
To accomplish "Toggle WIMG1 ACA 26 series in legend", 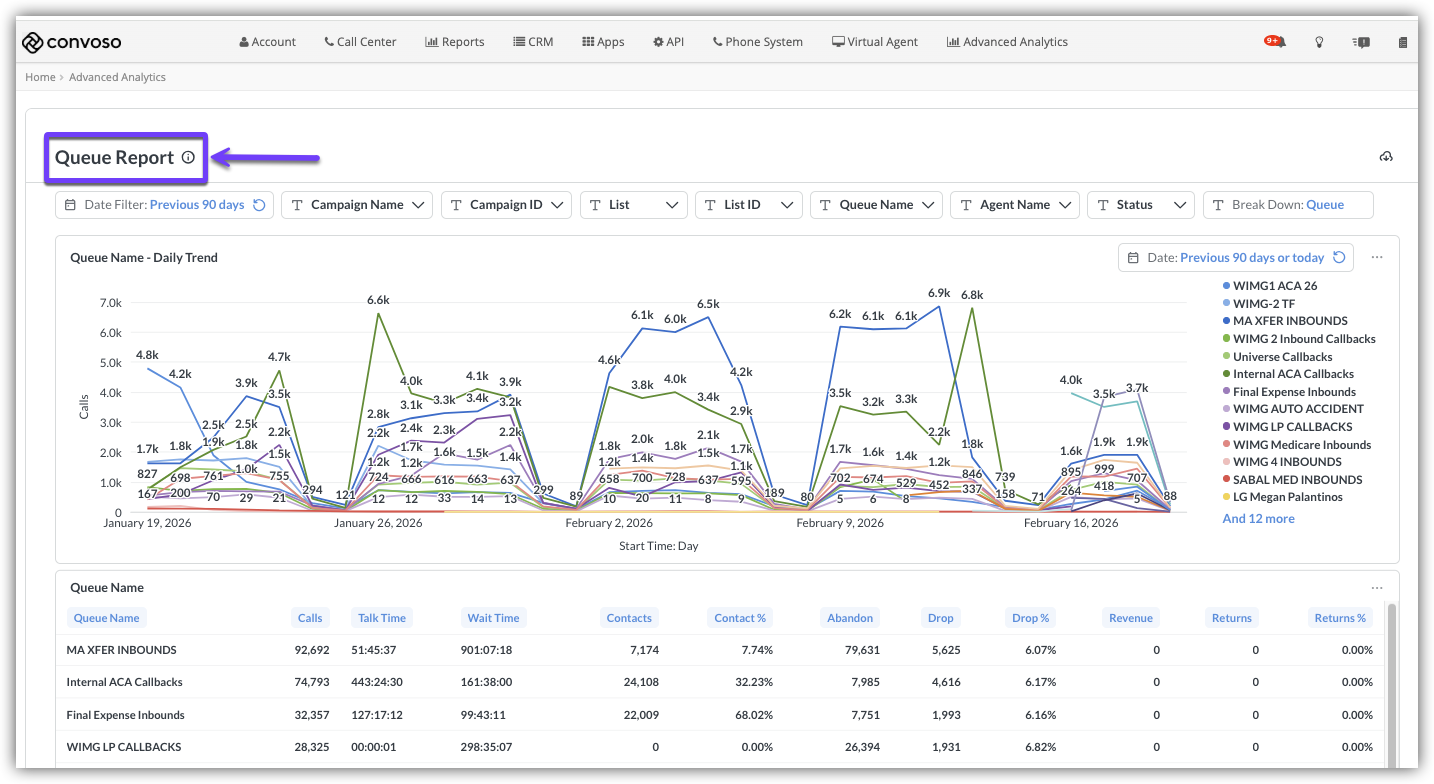I will [1274, 286].
